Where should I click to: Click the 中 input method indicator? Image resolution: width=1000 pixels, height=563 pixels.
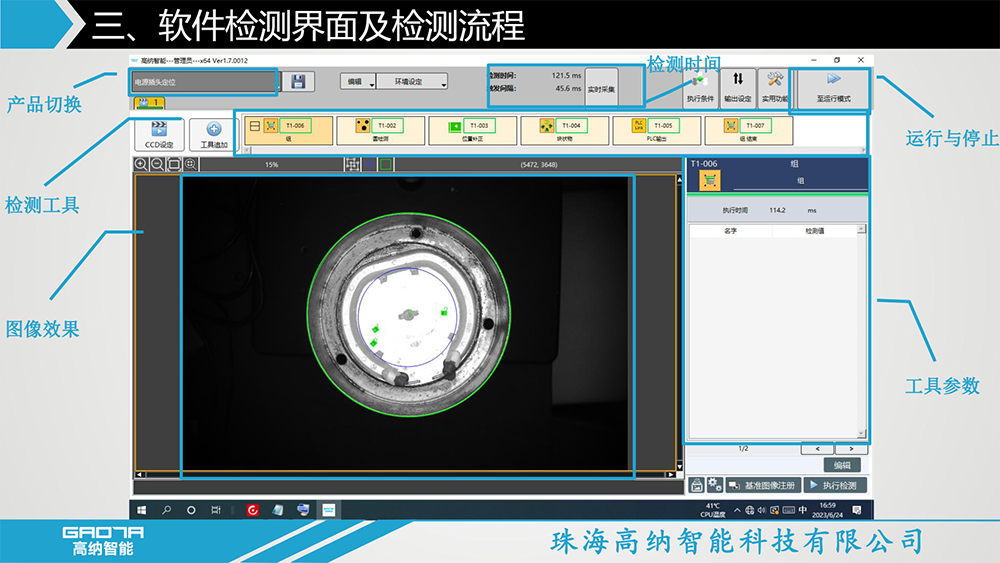tap(802, 510)
